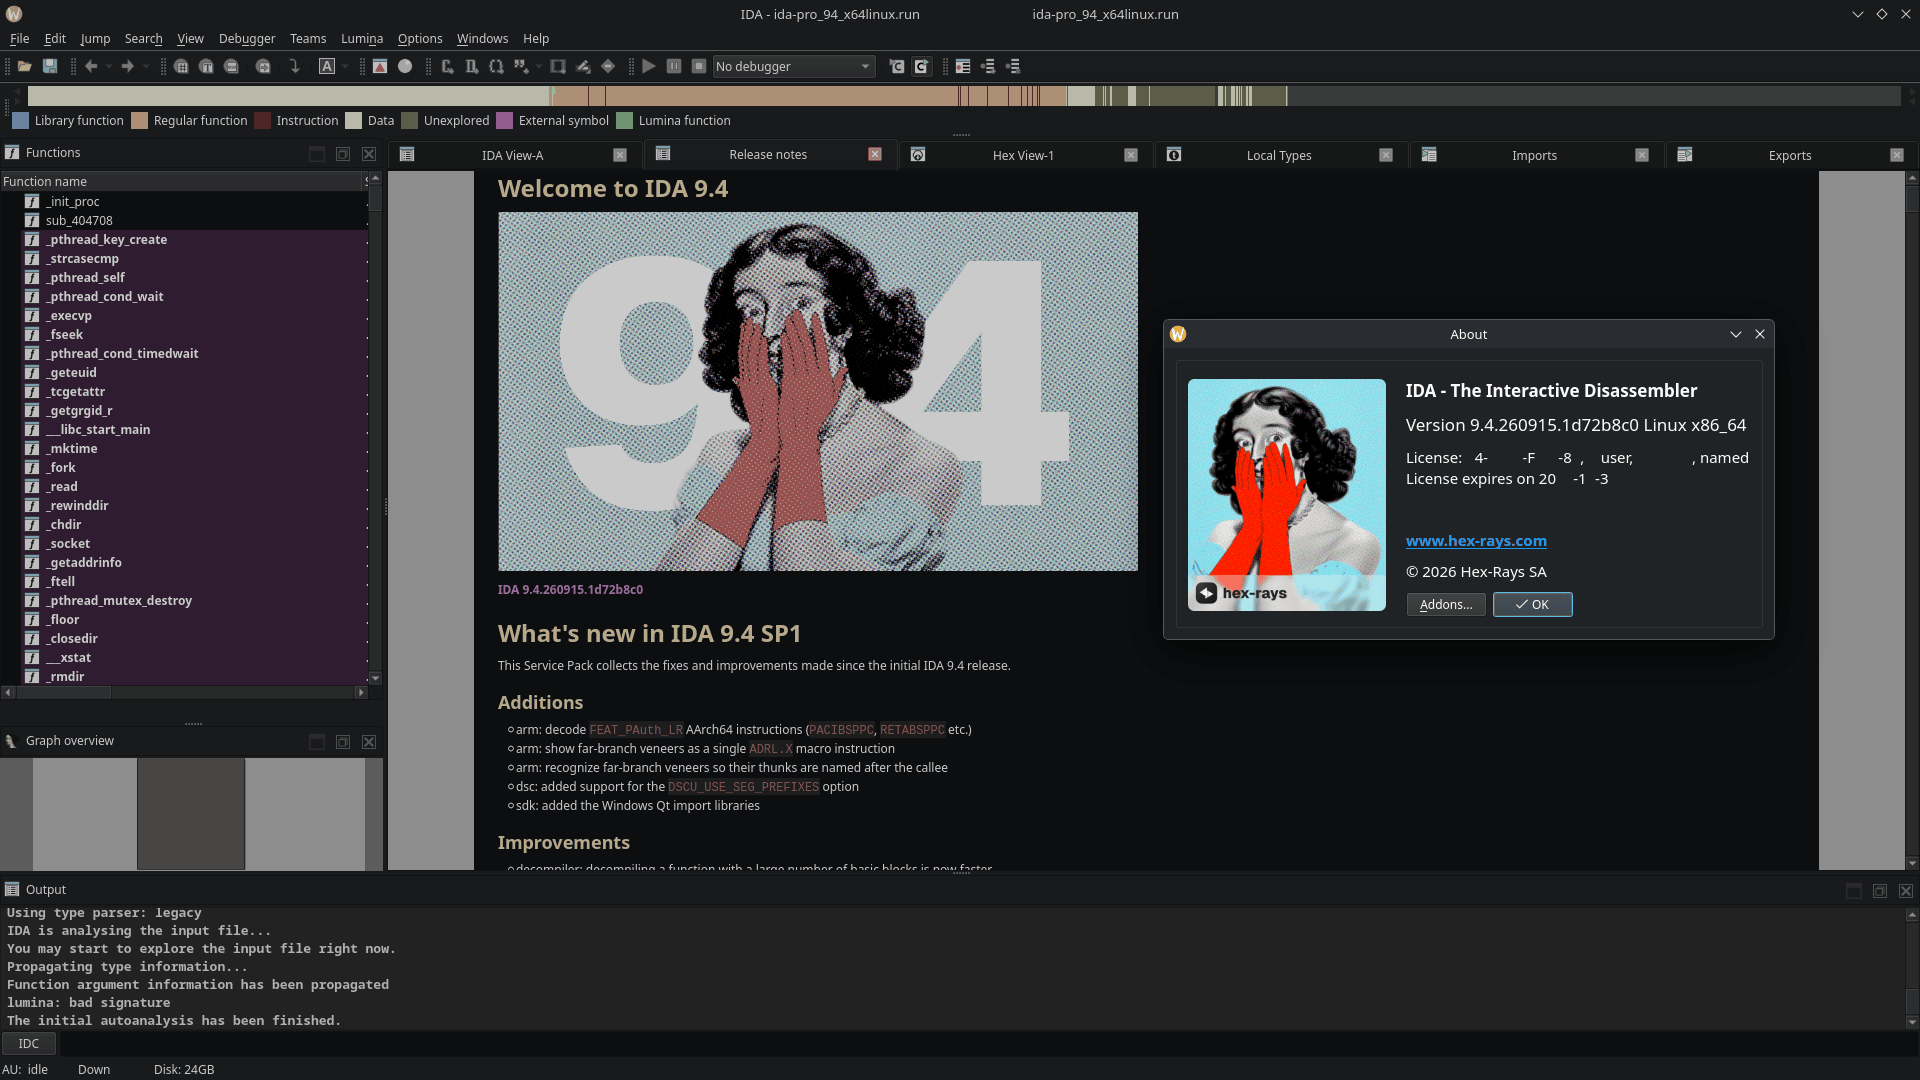The height and width of the screenshot is (1080, 1920).
Task: Click the Graph overview thumbnail
Action: point(191,814)
